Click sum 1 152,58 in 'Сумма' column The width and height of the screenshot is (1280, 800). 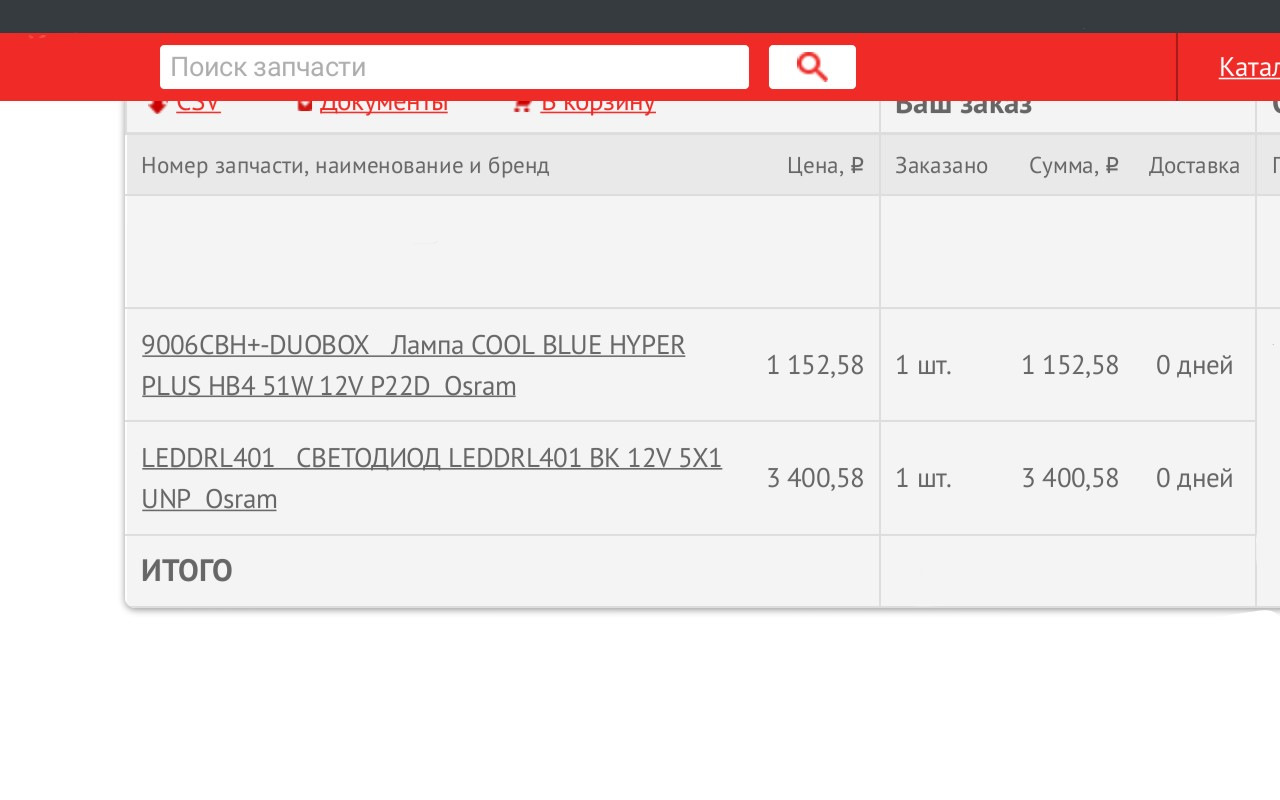(1070, 365)
